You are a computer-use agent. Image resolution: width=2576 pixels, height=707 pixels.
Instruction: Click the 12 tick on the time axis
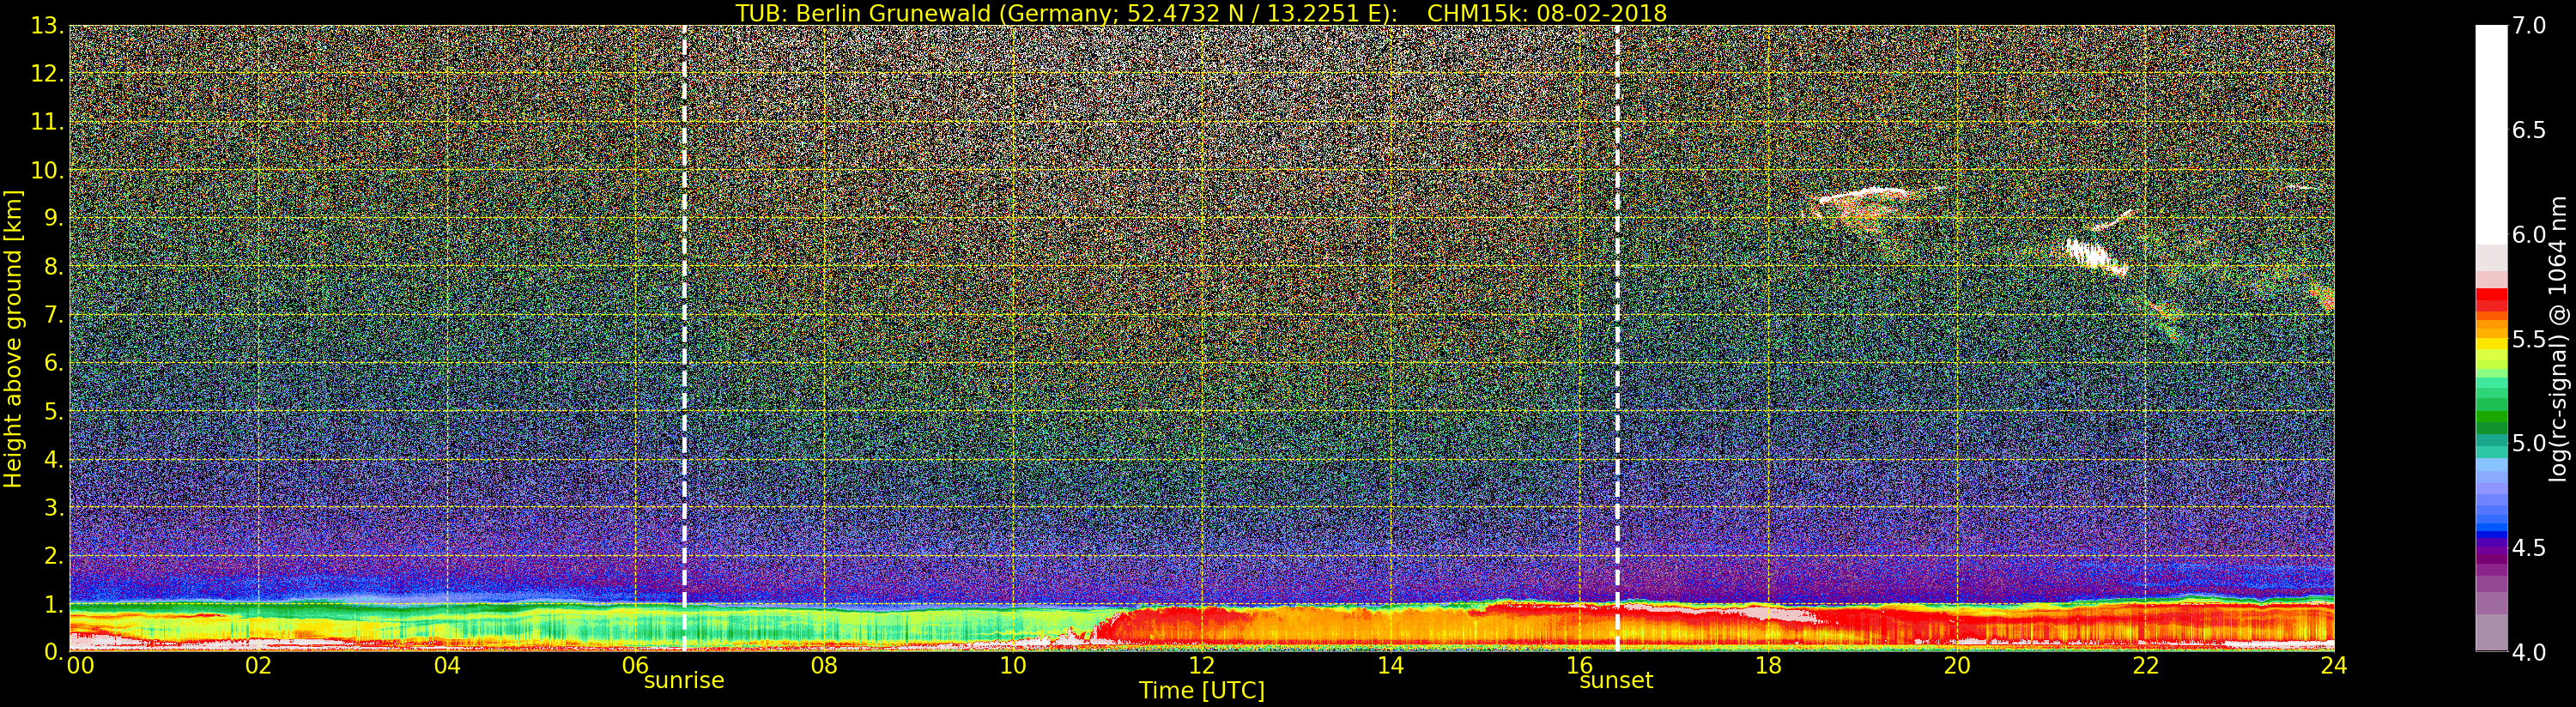pos(1201,666)
